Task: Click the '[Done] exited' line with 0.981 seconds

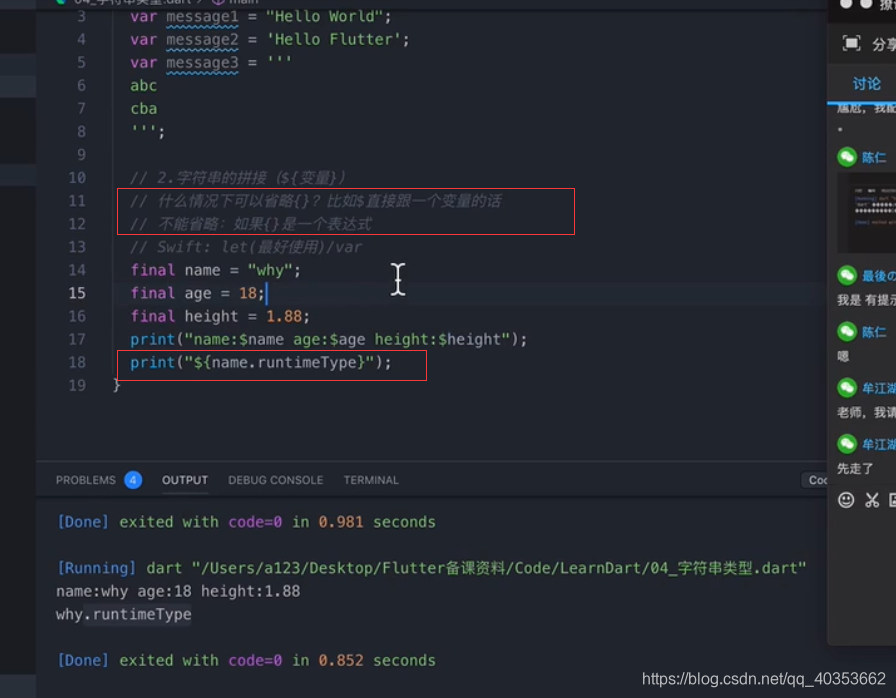Action: pyautogui.click(x=246, y=522)
